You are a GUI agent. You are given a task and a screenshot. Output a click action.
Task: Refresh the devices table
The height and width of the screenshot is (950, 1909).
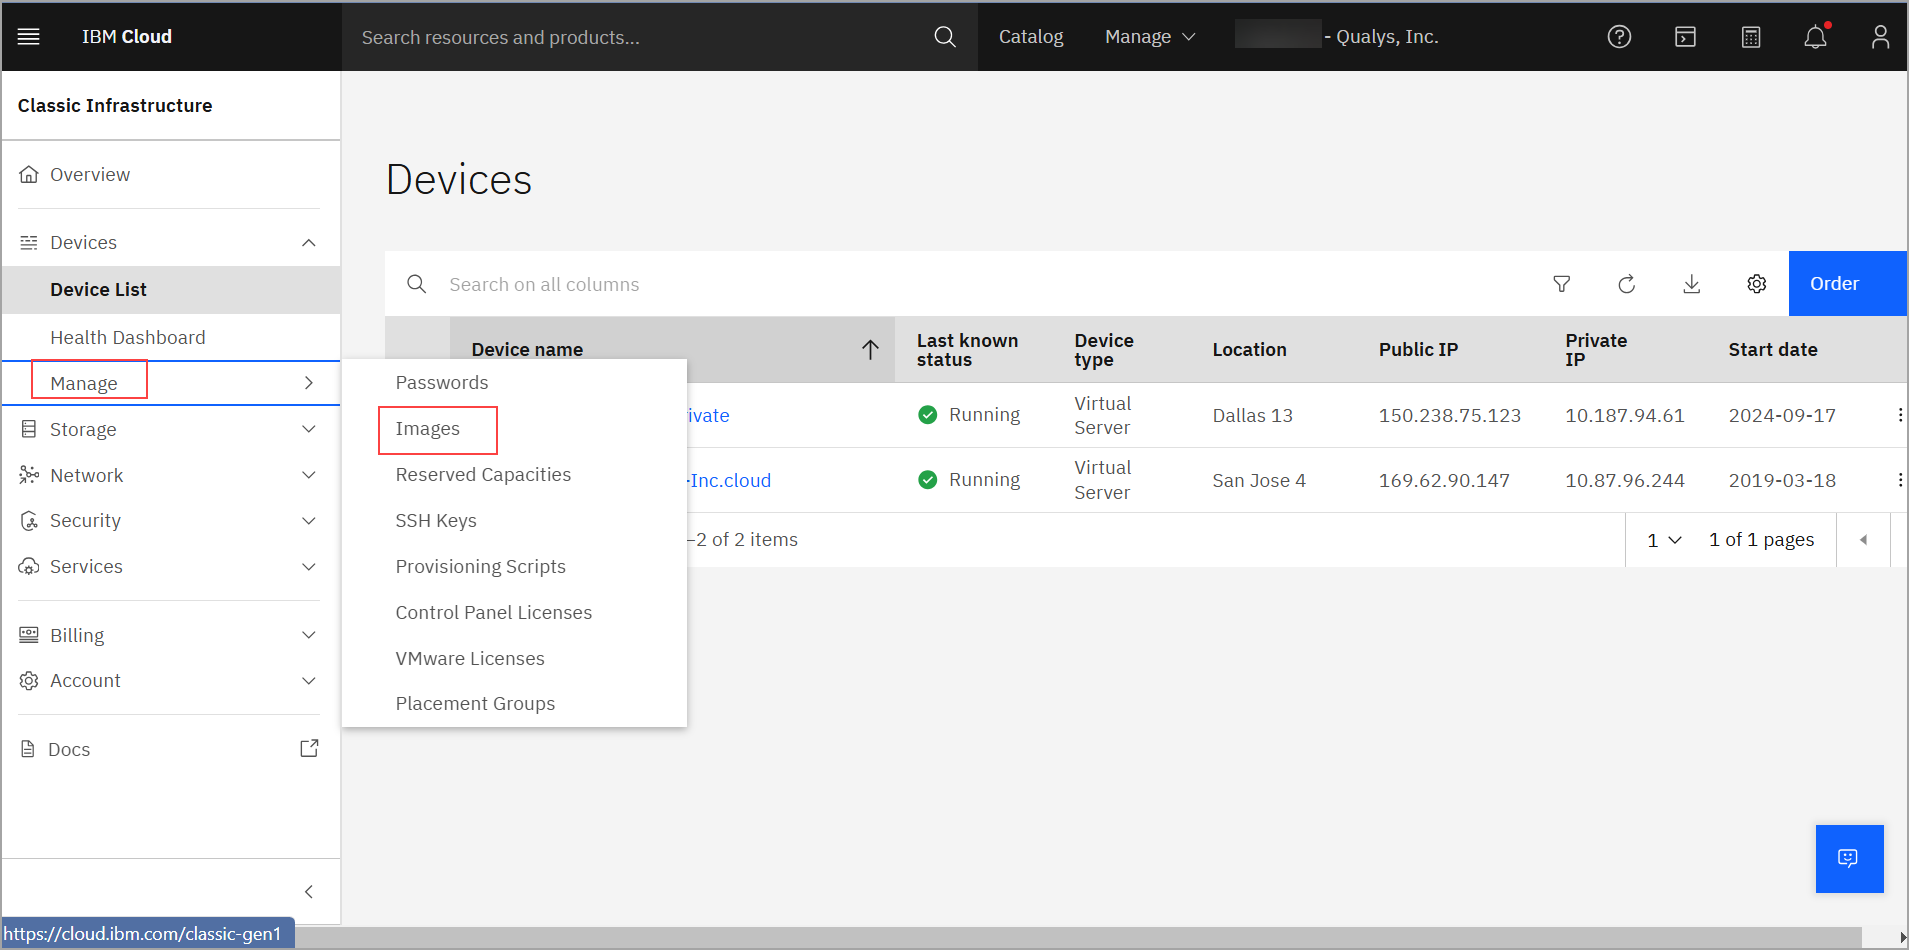coord(1626,284)
